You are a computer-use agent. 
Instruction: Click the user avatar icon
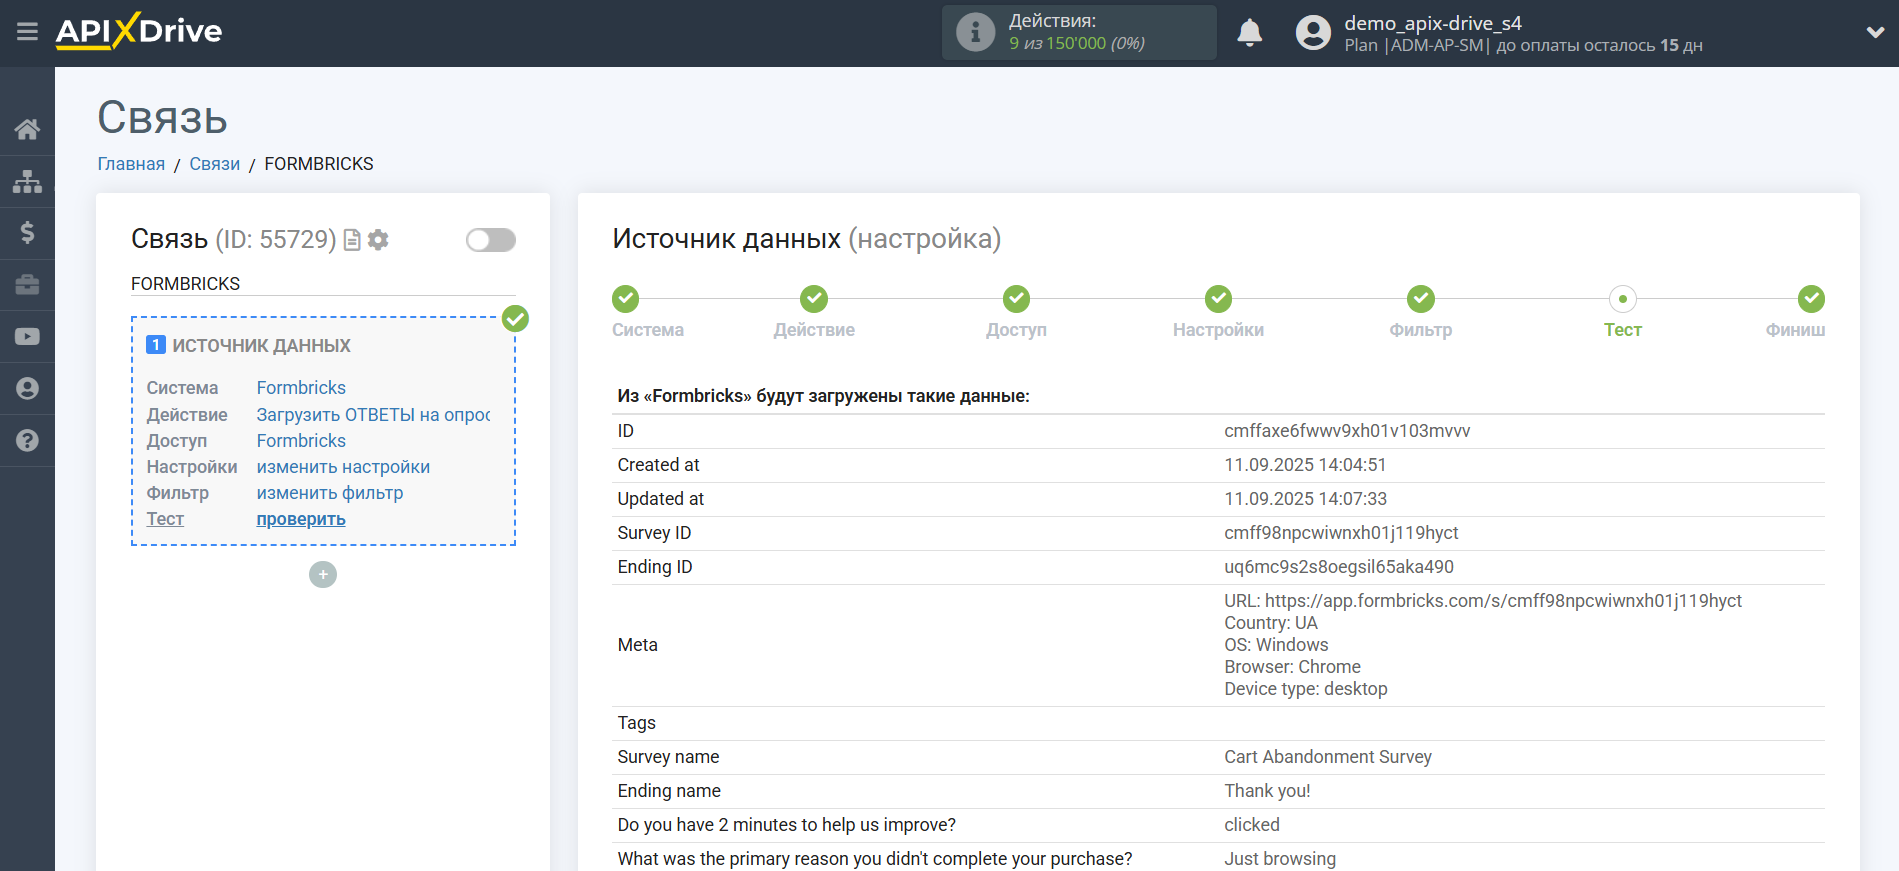[1313, 33]
